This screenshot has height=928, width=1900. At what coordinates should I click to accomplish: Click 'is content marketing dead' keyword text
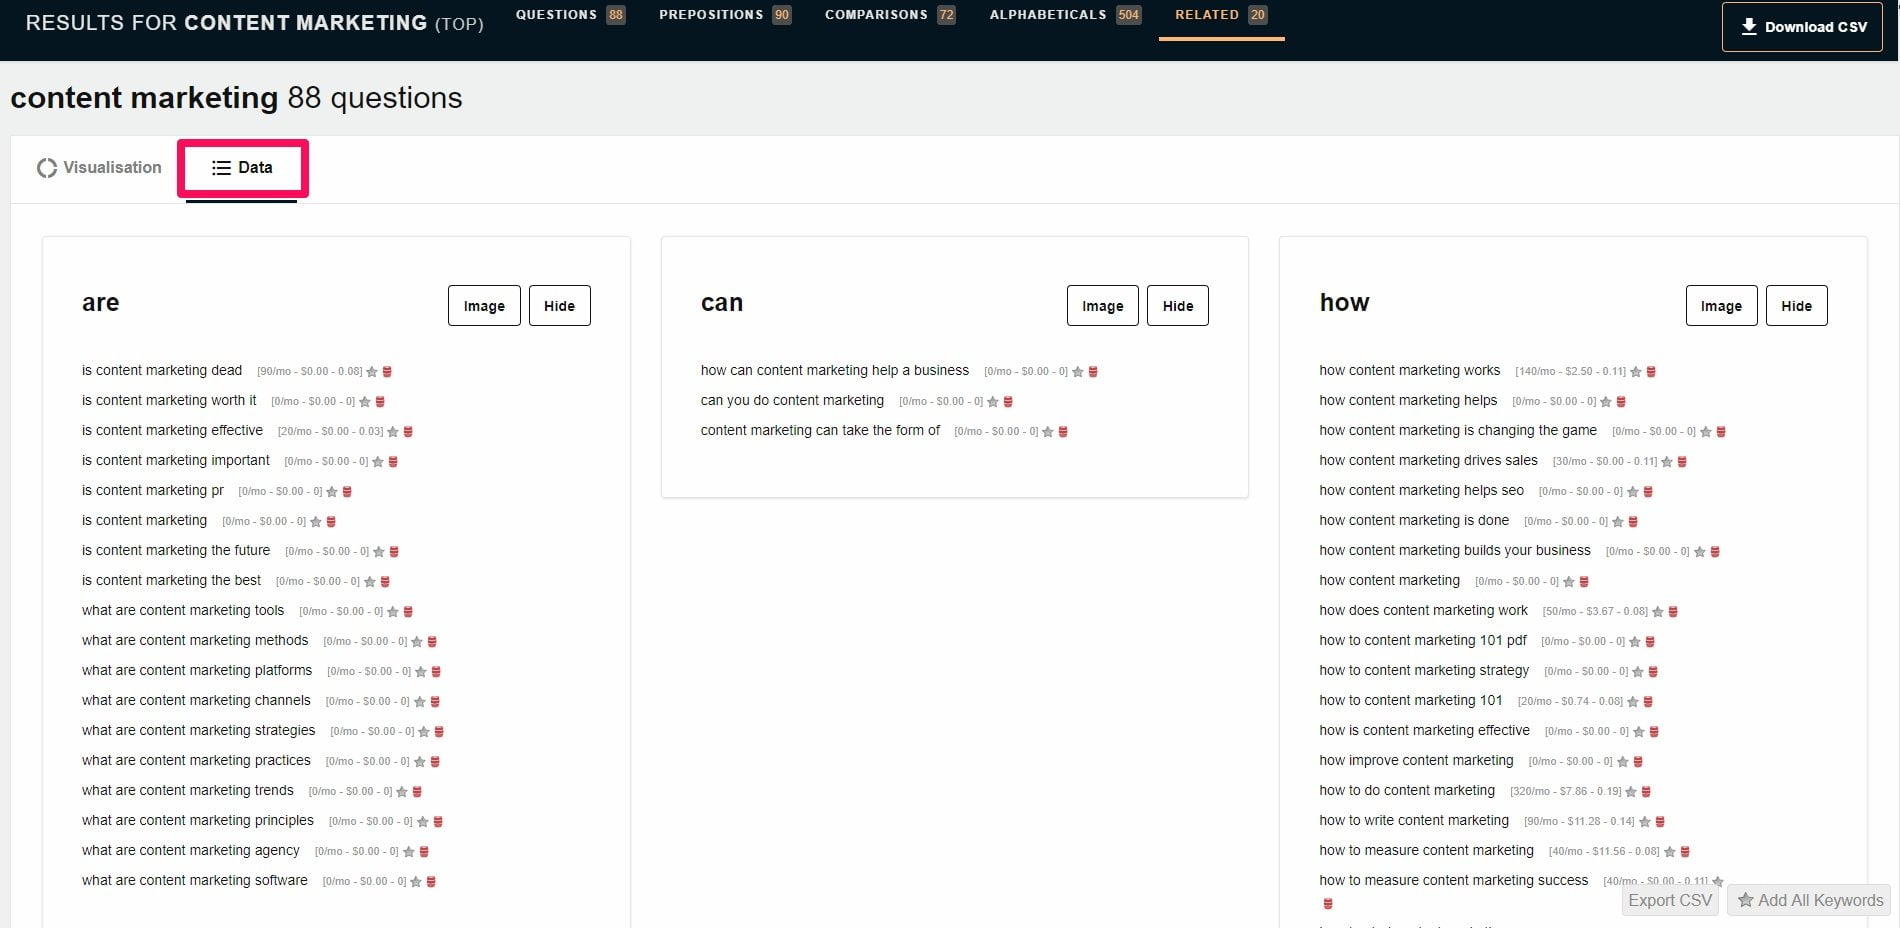click(162, 370)
